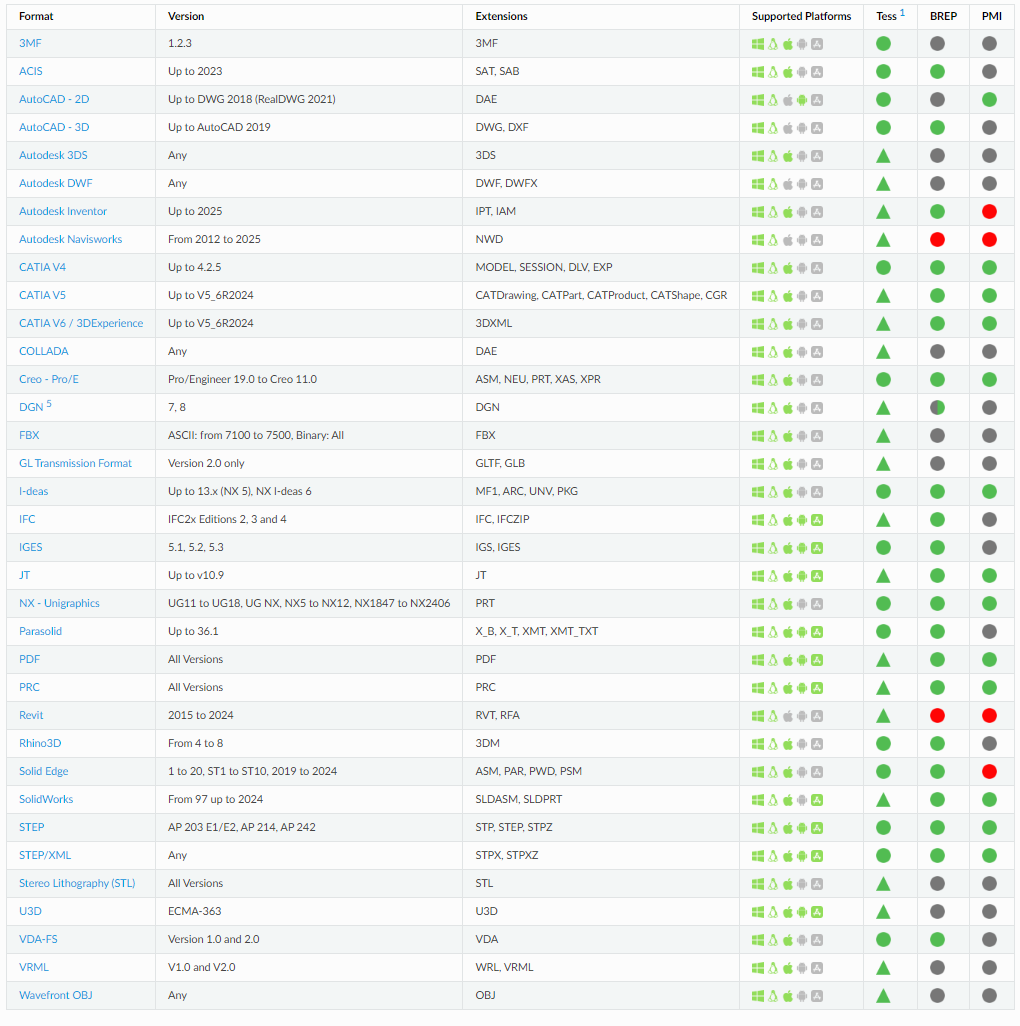Image resolution: width=1020 pixels, height=1026 pixels.
Task: Click the grey BREP dot for COLLADA
Action: coord(938,351)
